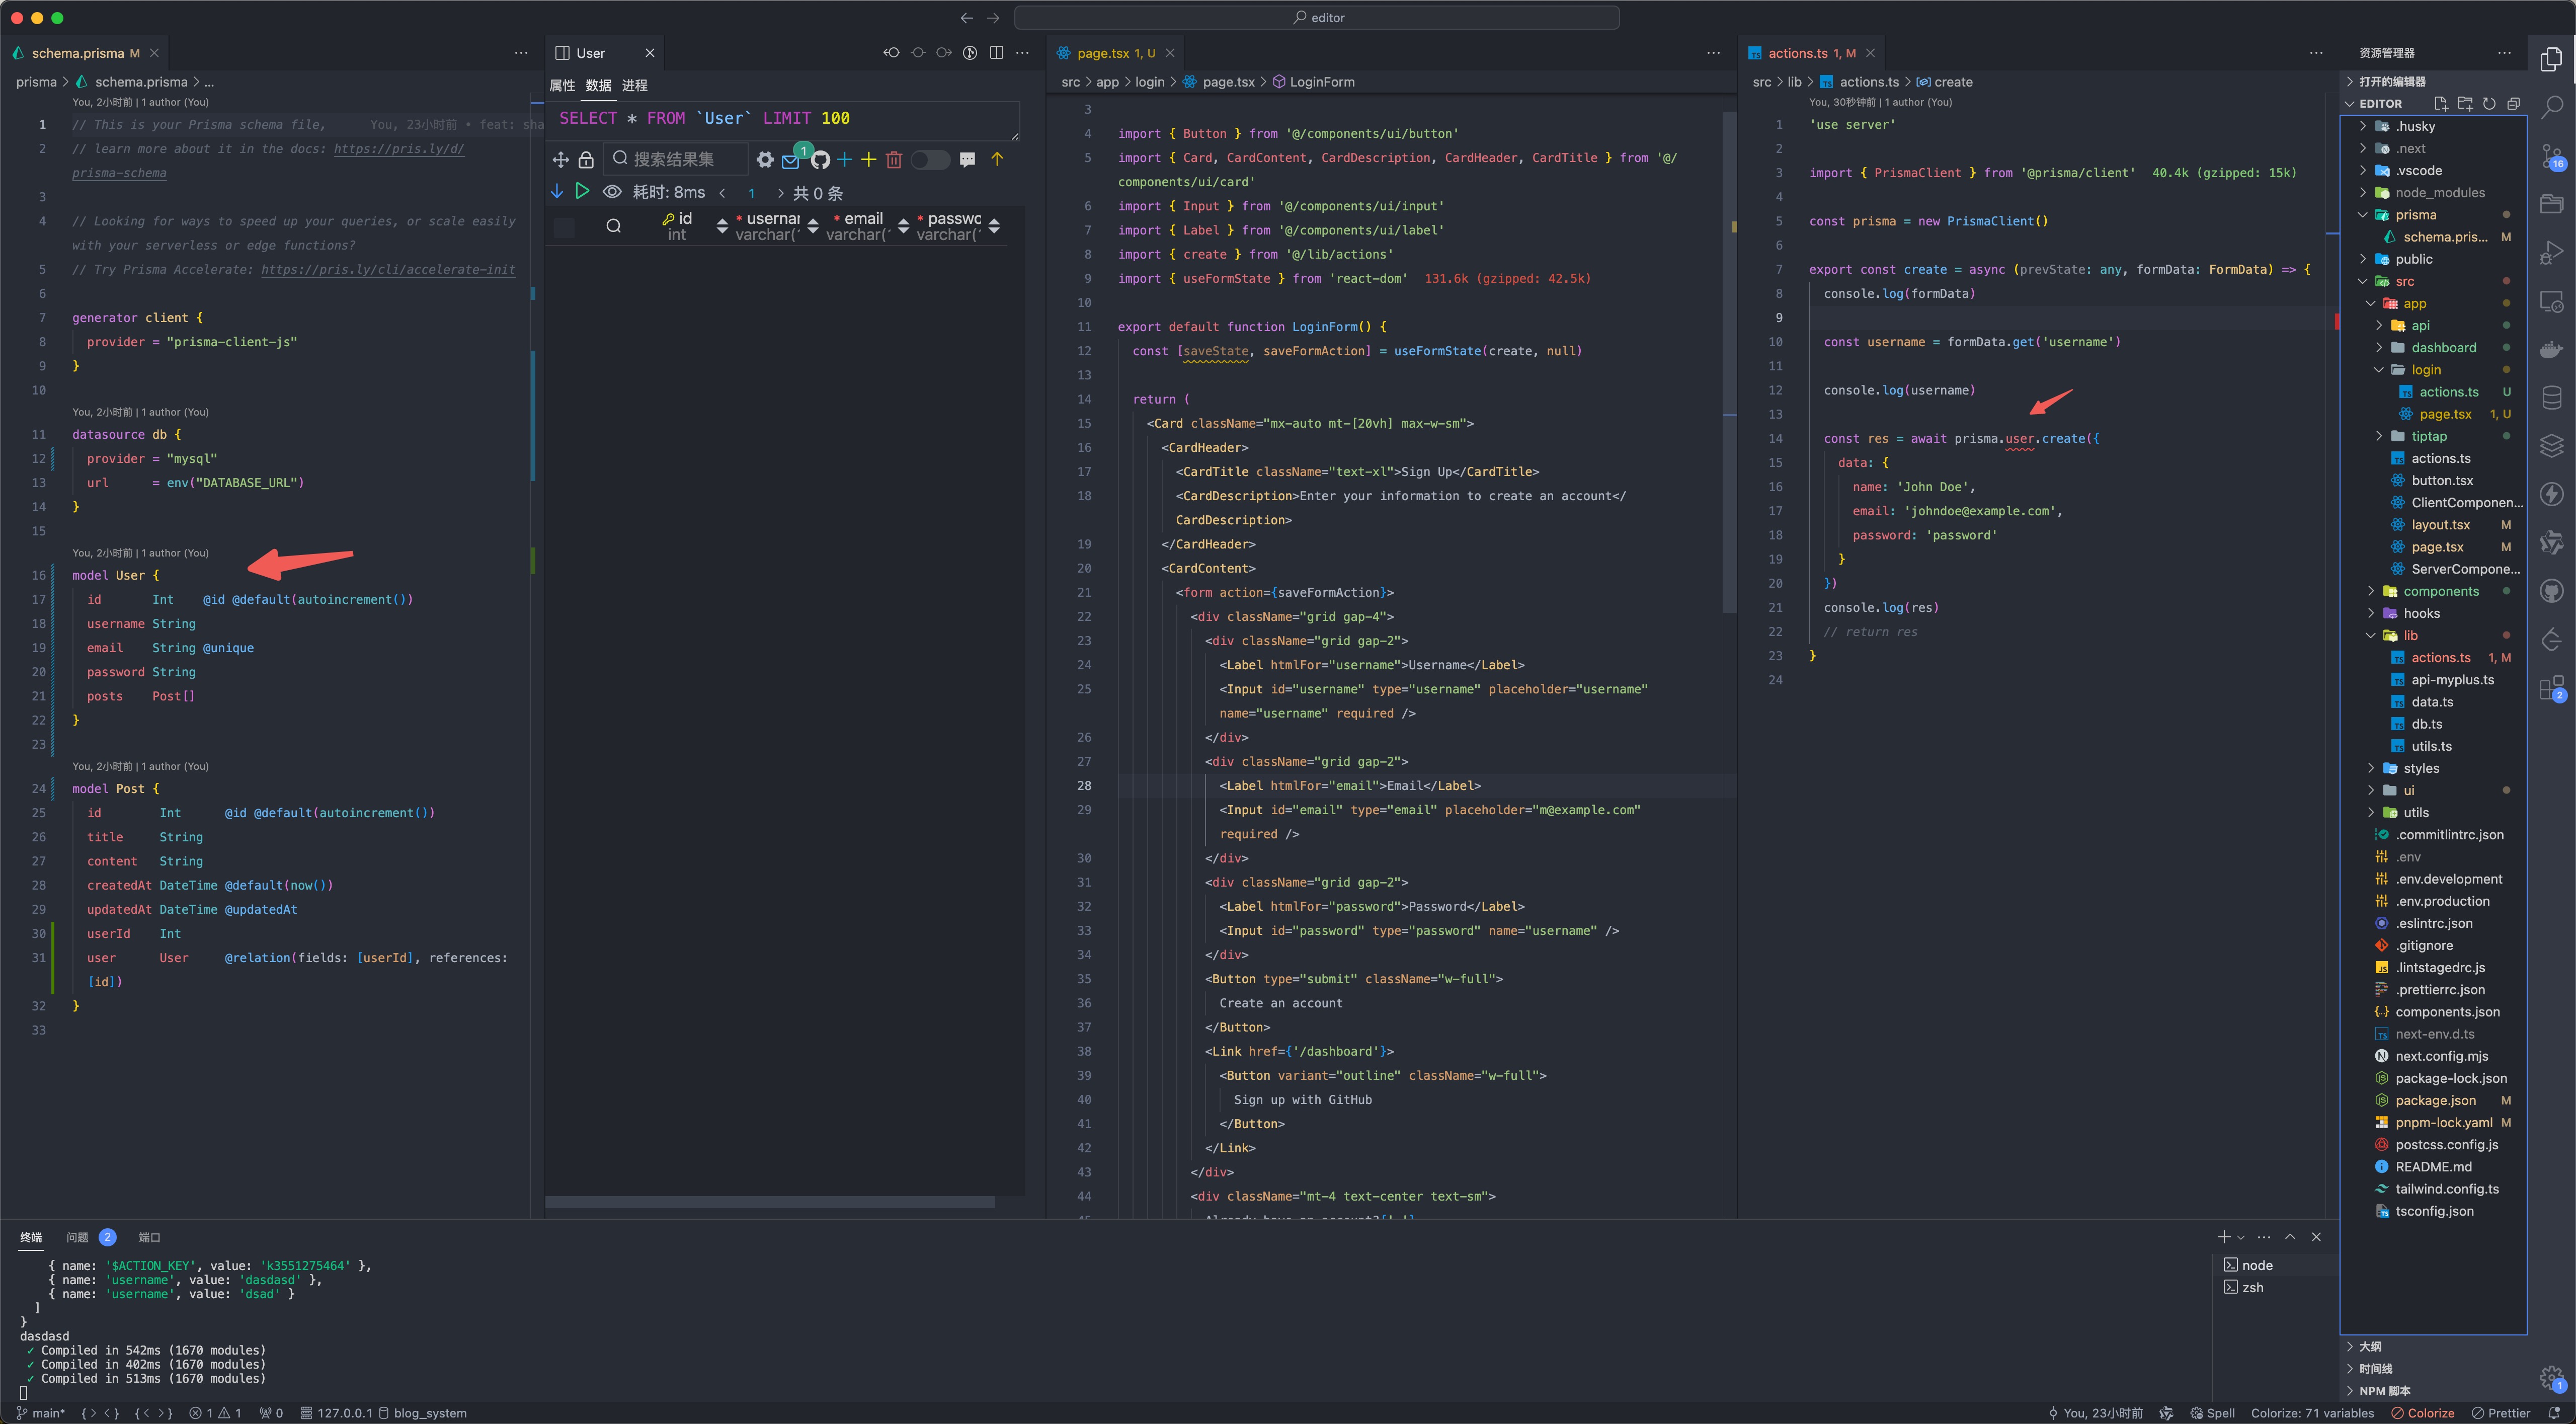Screen dimensions: 2576x1424
Task: Click the red trash icon to delete rows
Action: (x=894, y=159)
